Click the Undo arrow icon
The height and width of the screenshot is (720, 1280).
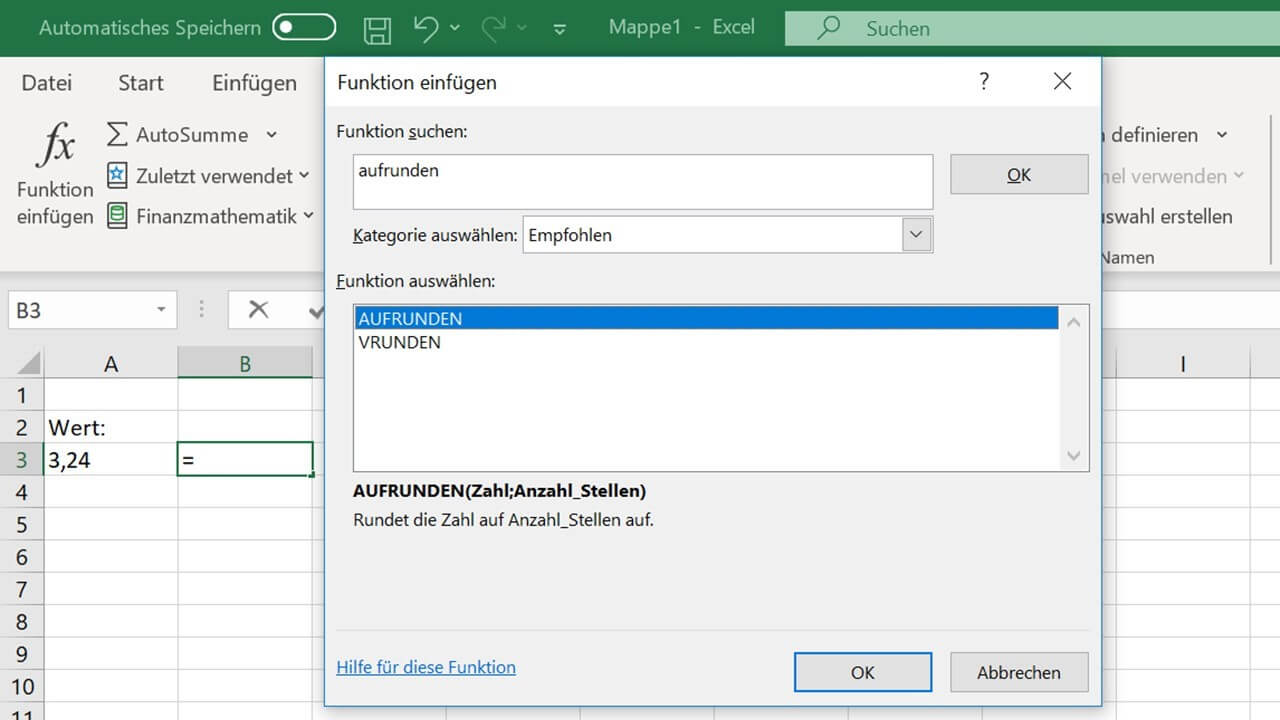426,28
